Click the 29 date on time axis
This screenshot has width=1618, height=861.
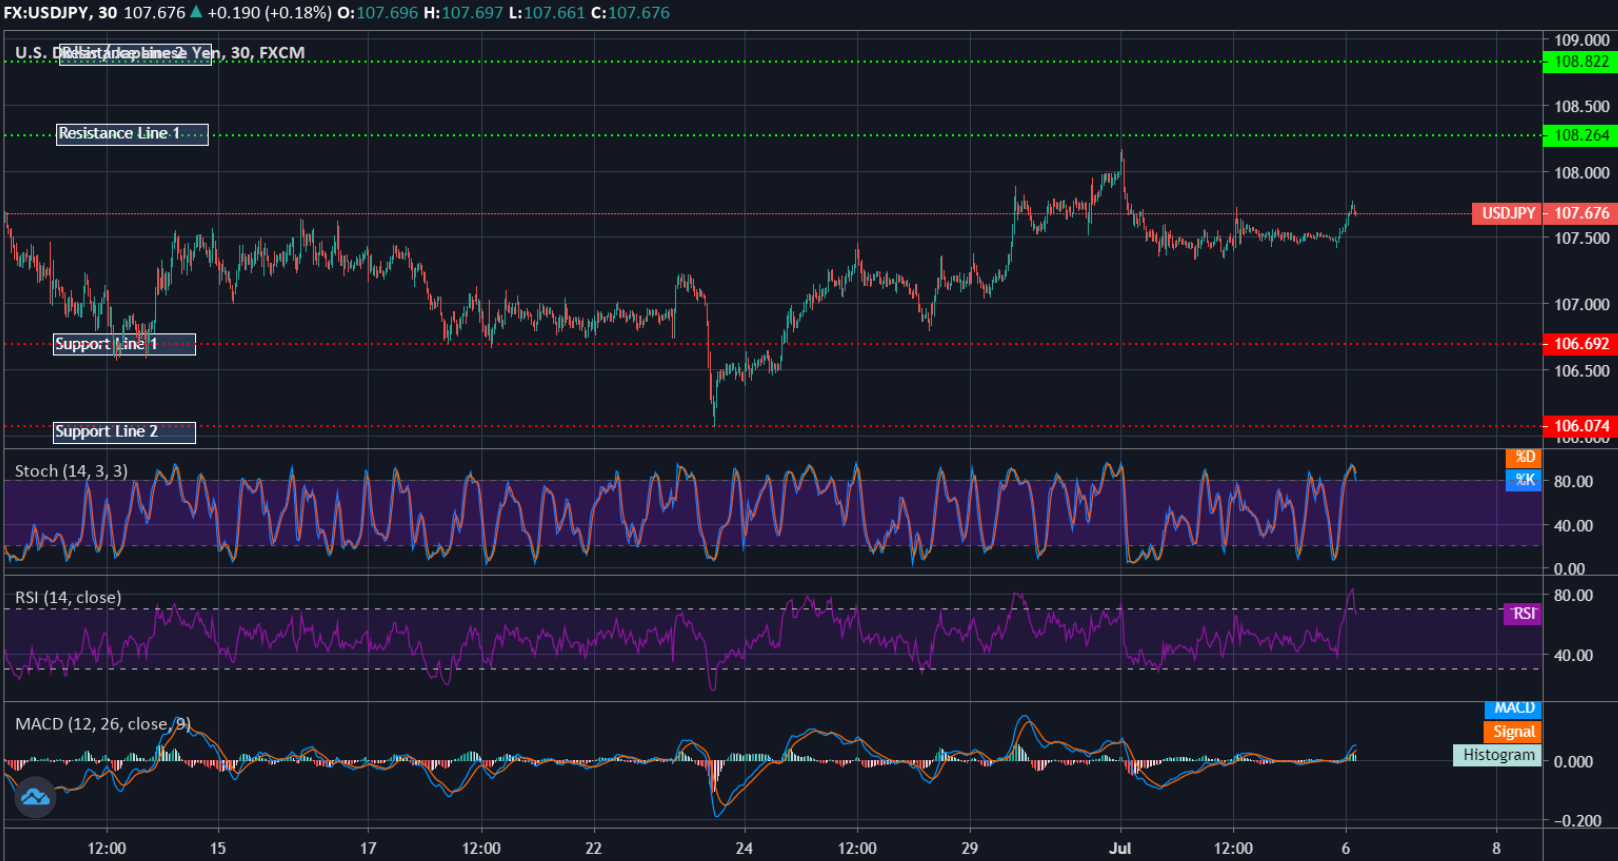(x=969, y=848)
